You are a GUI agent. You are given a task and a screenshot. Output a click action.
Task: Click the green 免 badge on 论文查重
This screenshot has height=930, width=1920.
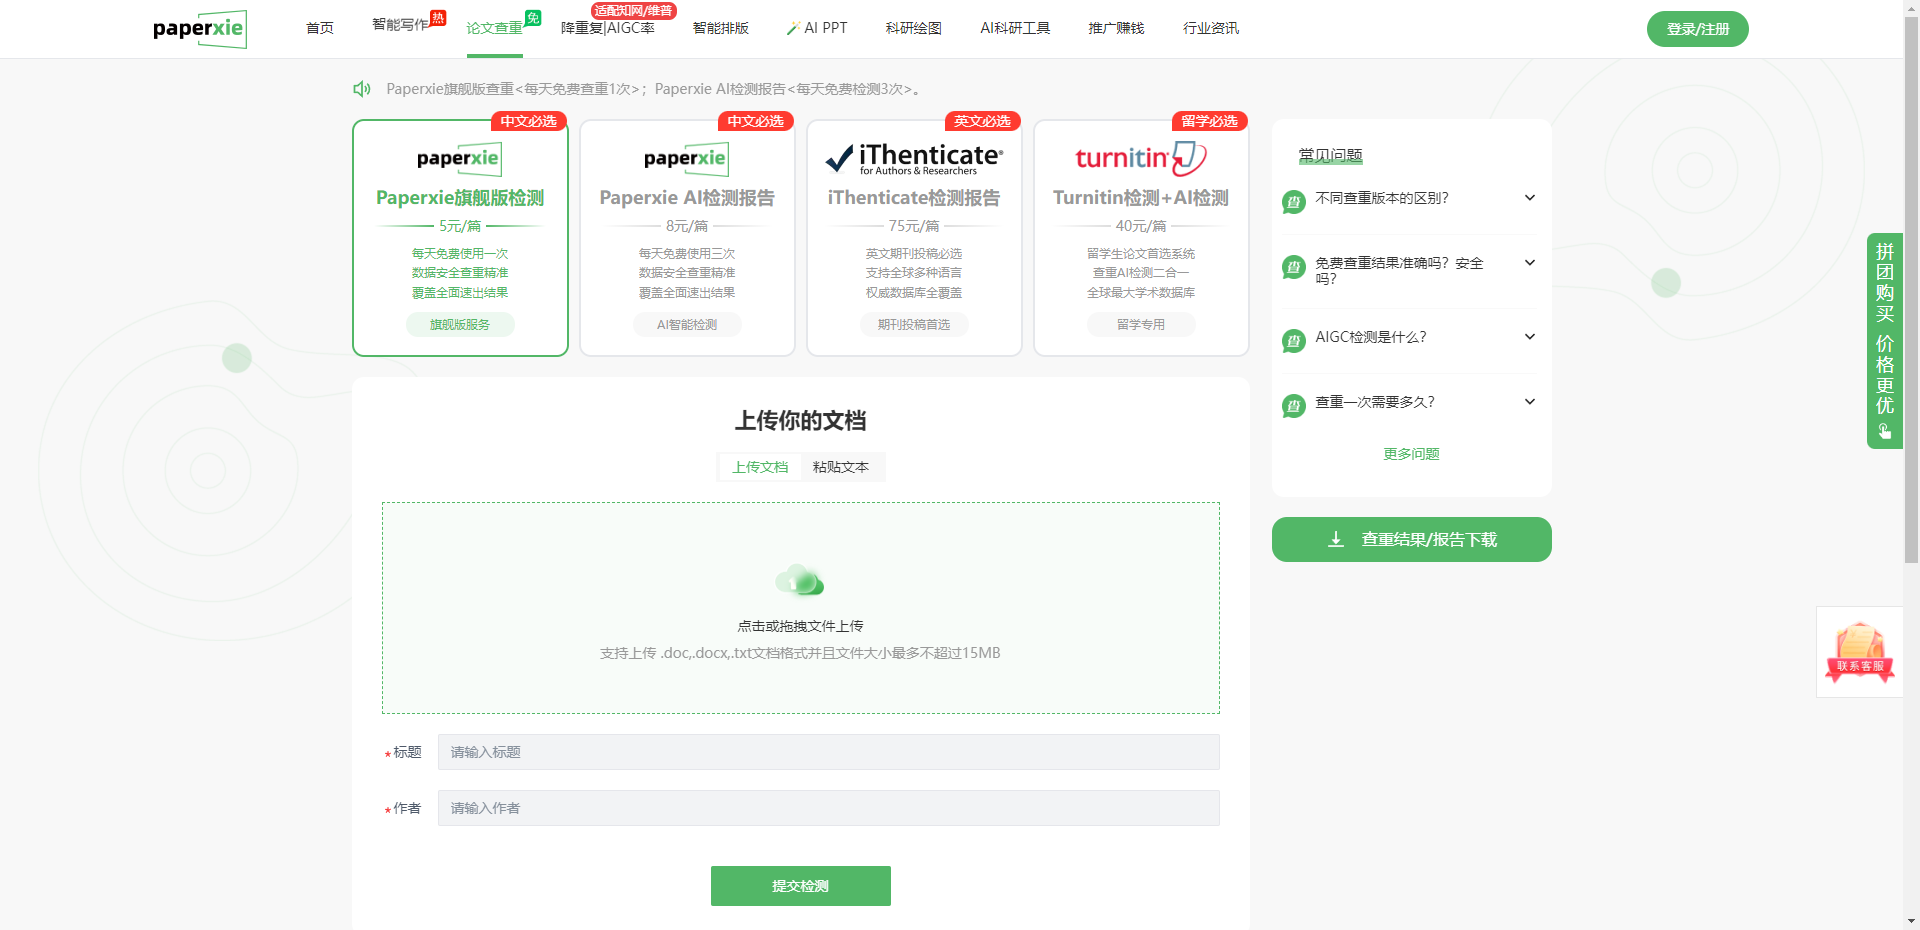pos(533,18)
